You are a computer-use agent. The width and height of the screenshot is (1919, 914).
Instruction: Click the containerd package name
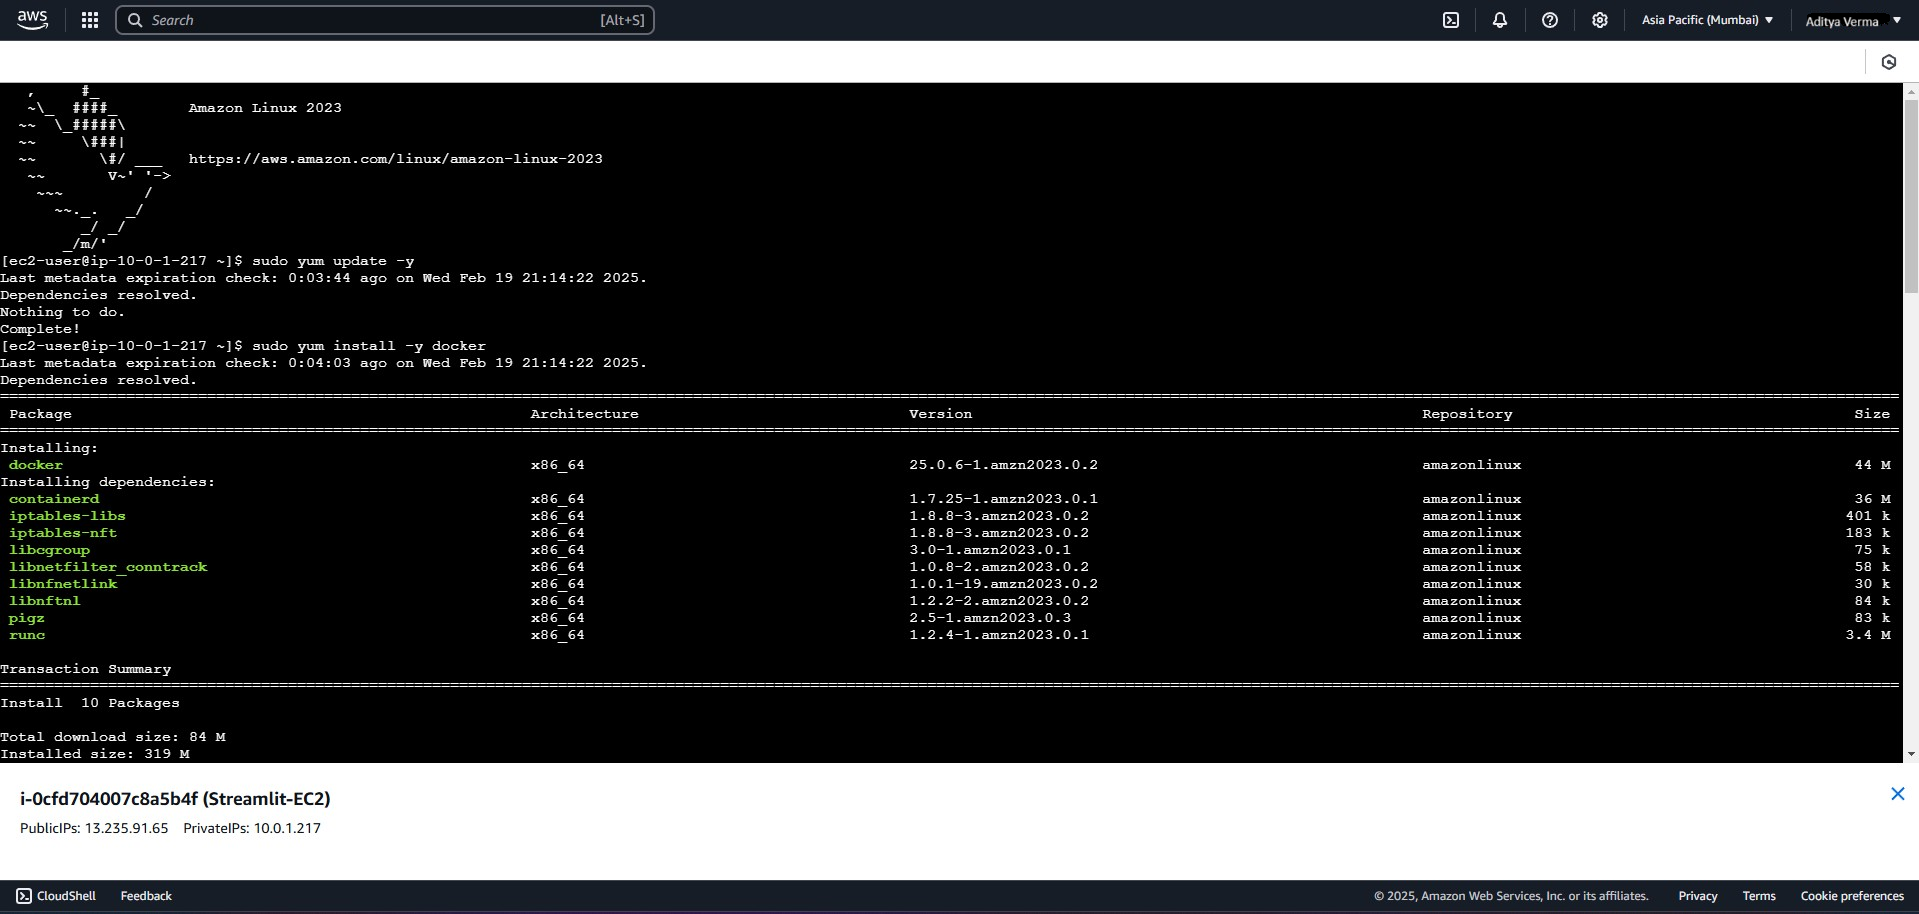point(54,499)
